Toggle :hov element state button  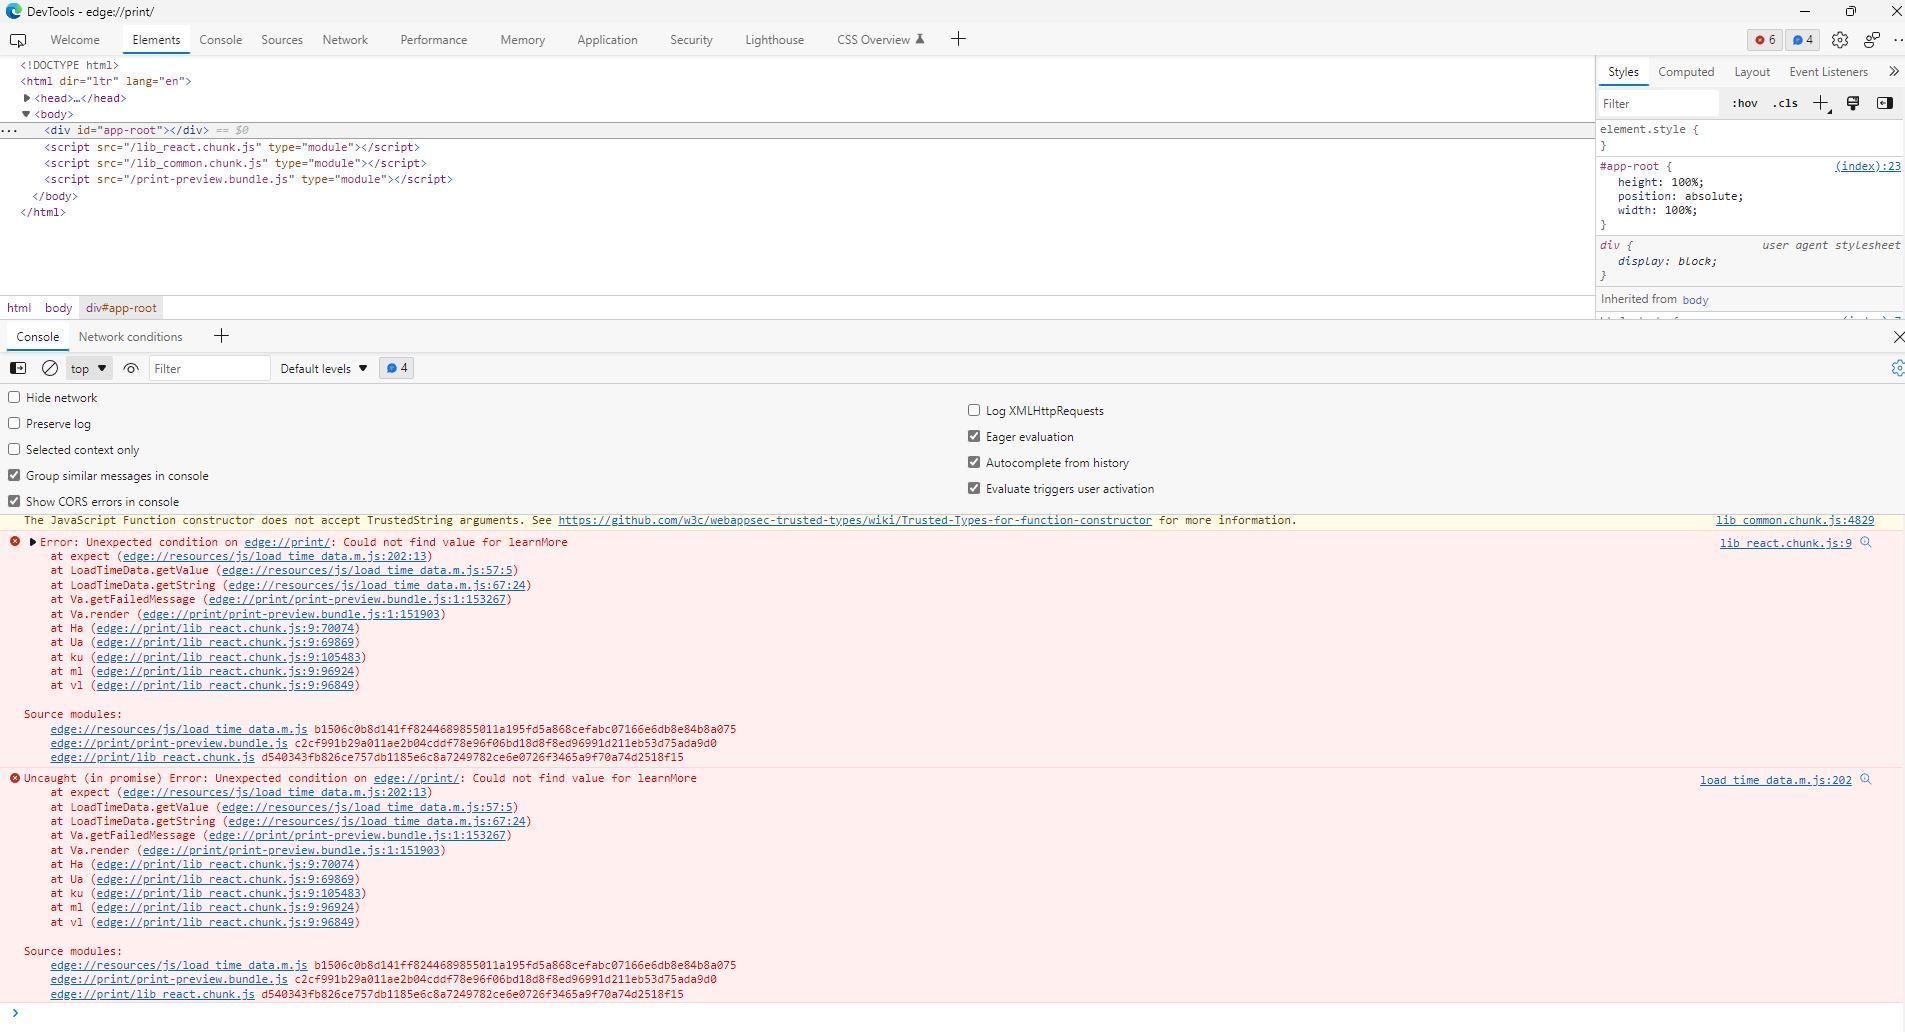point(1745,104)
